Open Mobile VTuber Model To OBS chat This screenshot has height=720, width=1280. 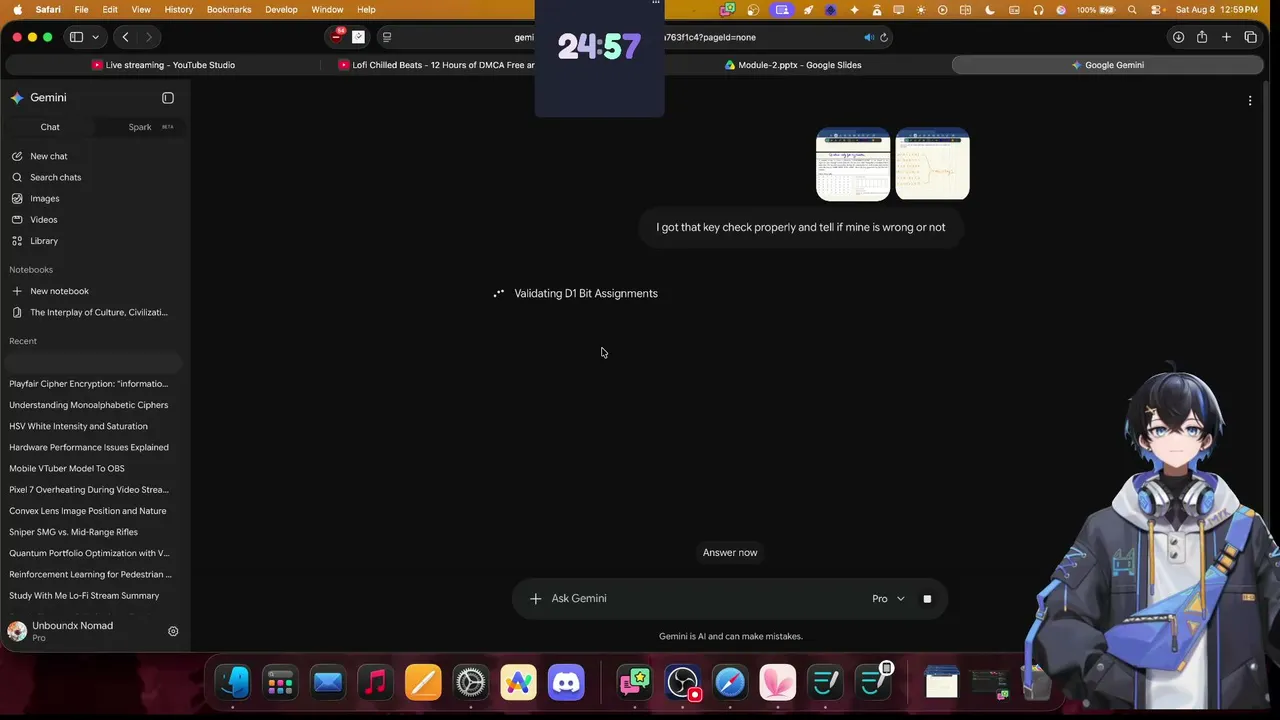pyautogui.click(x=67, y=468)
